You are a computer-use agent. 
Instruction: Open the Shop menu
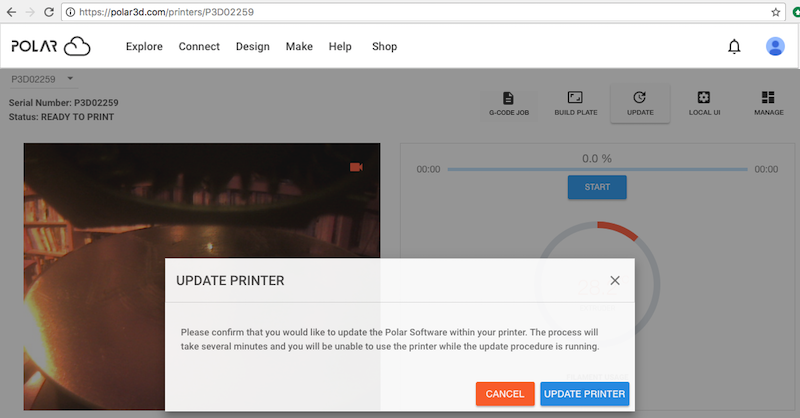[384, 46]
